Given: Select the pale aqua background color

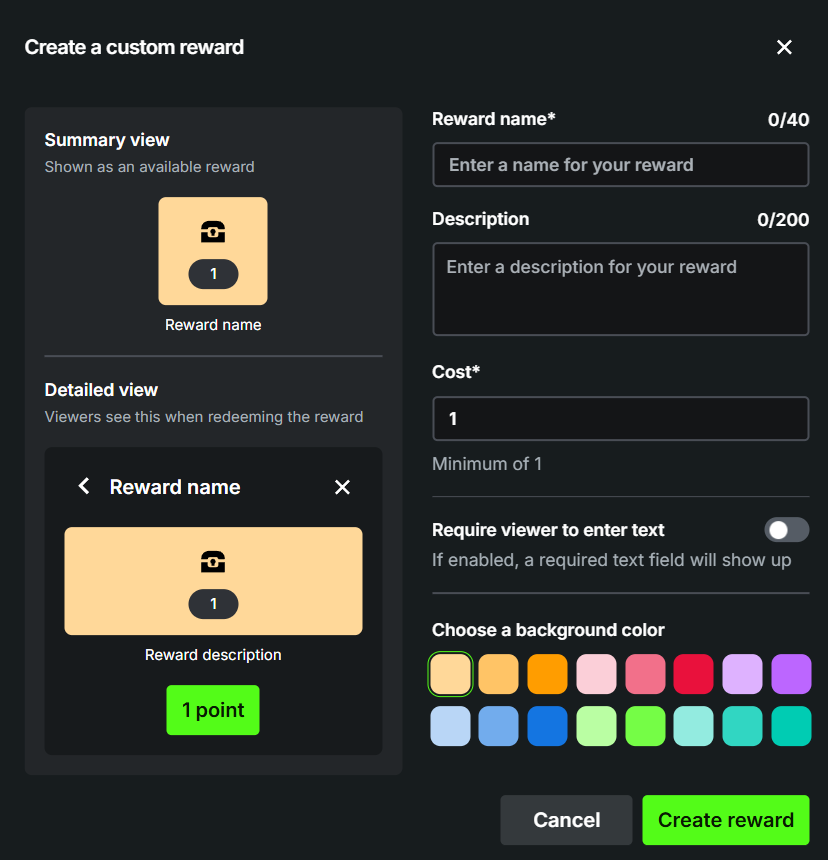Looking at the screenshot, I should tap(694, 726).
